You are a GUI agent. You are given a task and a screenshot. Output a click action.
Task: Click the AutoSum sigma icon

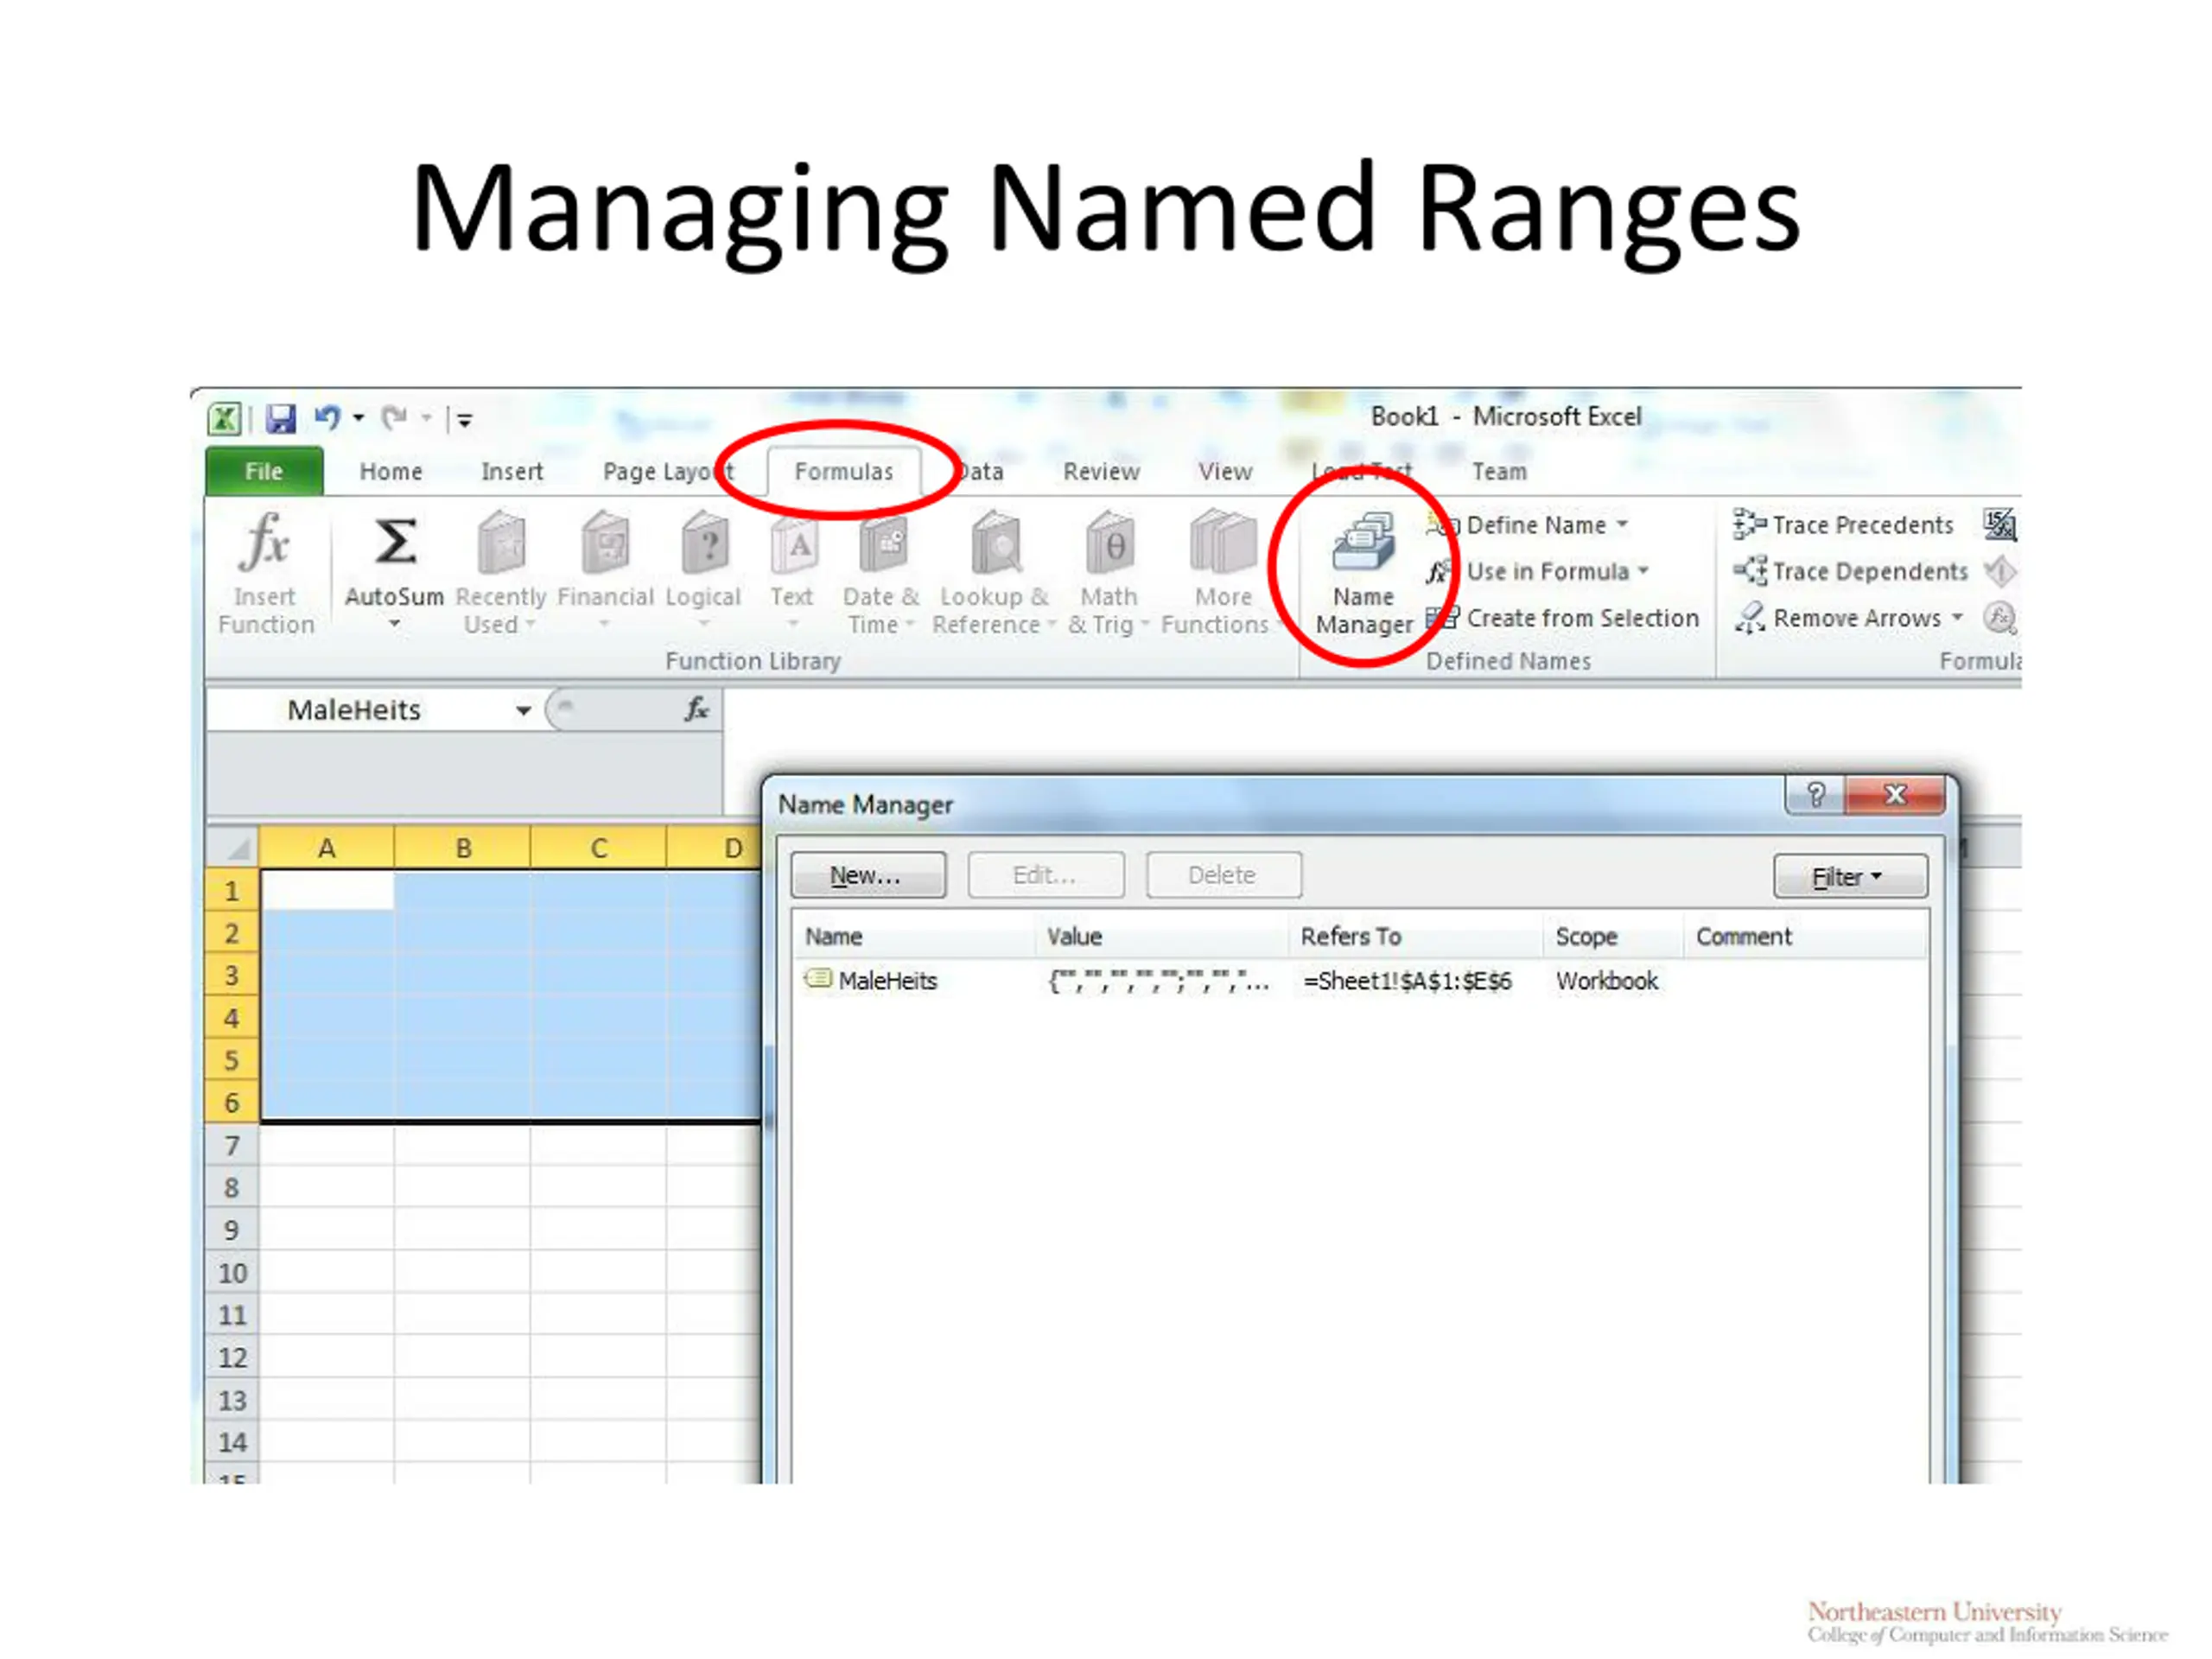point(394,543)
